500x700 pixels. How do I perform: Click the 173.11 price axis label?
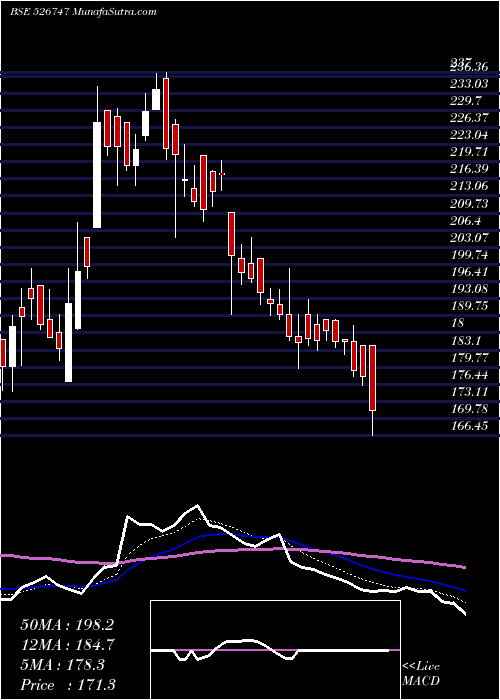tap(469, 392)
